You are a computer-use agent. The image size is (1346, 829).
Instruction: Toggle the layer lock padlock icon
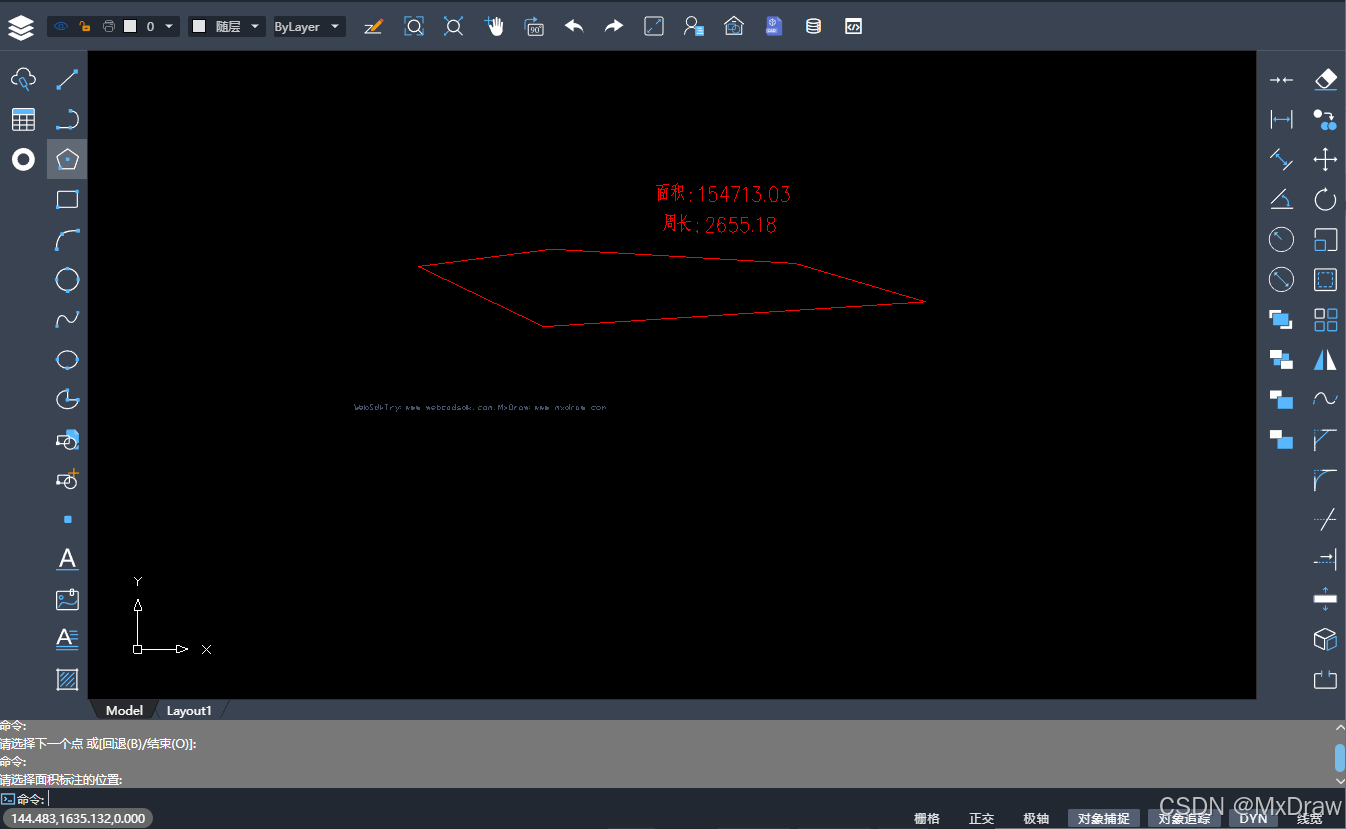(85, 27)
